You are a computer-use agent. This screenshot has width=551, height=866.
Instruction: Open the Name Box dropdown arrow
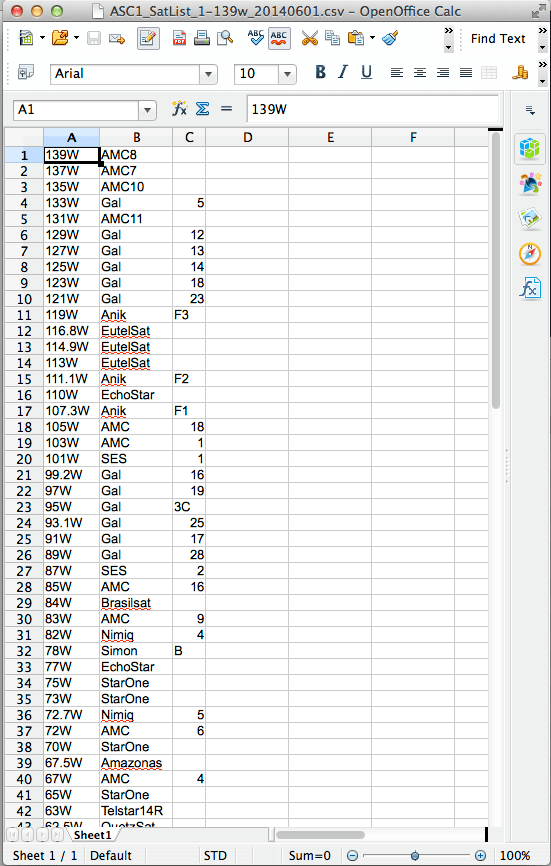pos(147,110)
